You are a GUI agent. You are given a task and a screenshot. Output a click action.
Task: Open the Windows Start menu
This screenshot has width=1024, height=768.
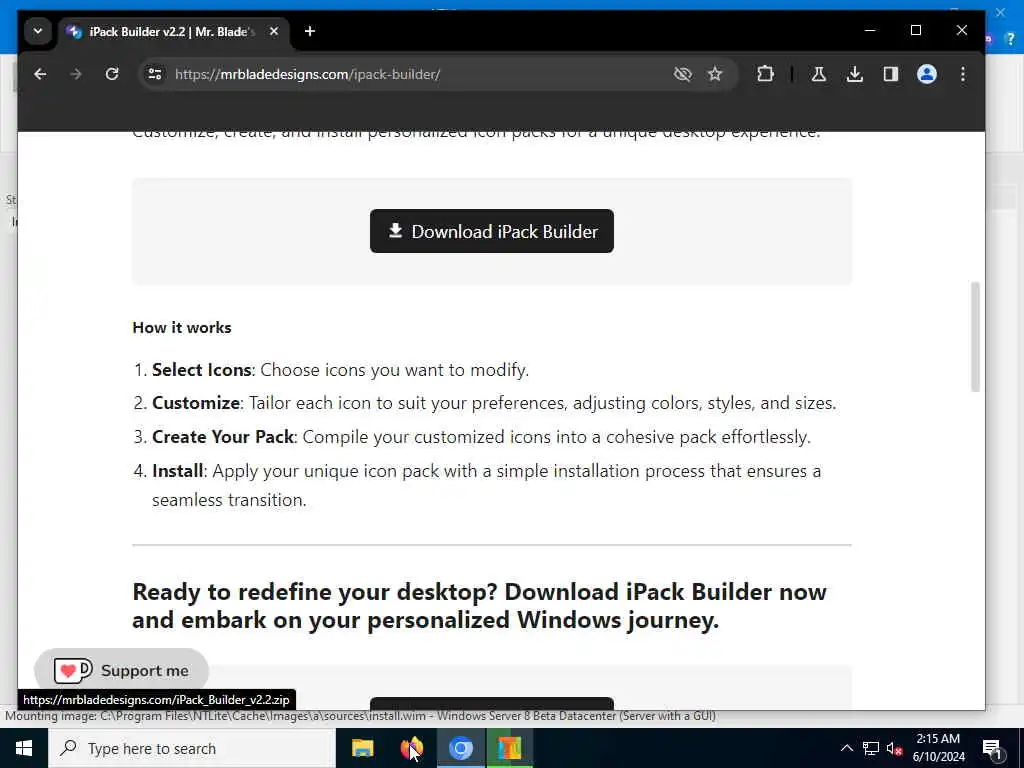[x=24, y=748]
